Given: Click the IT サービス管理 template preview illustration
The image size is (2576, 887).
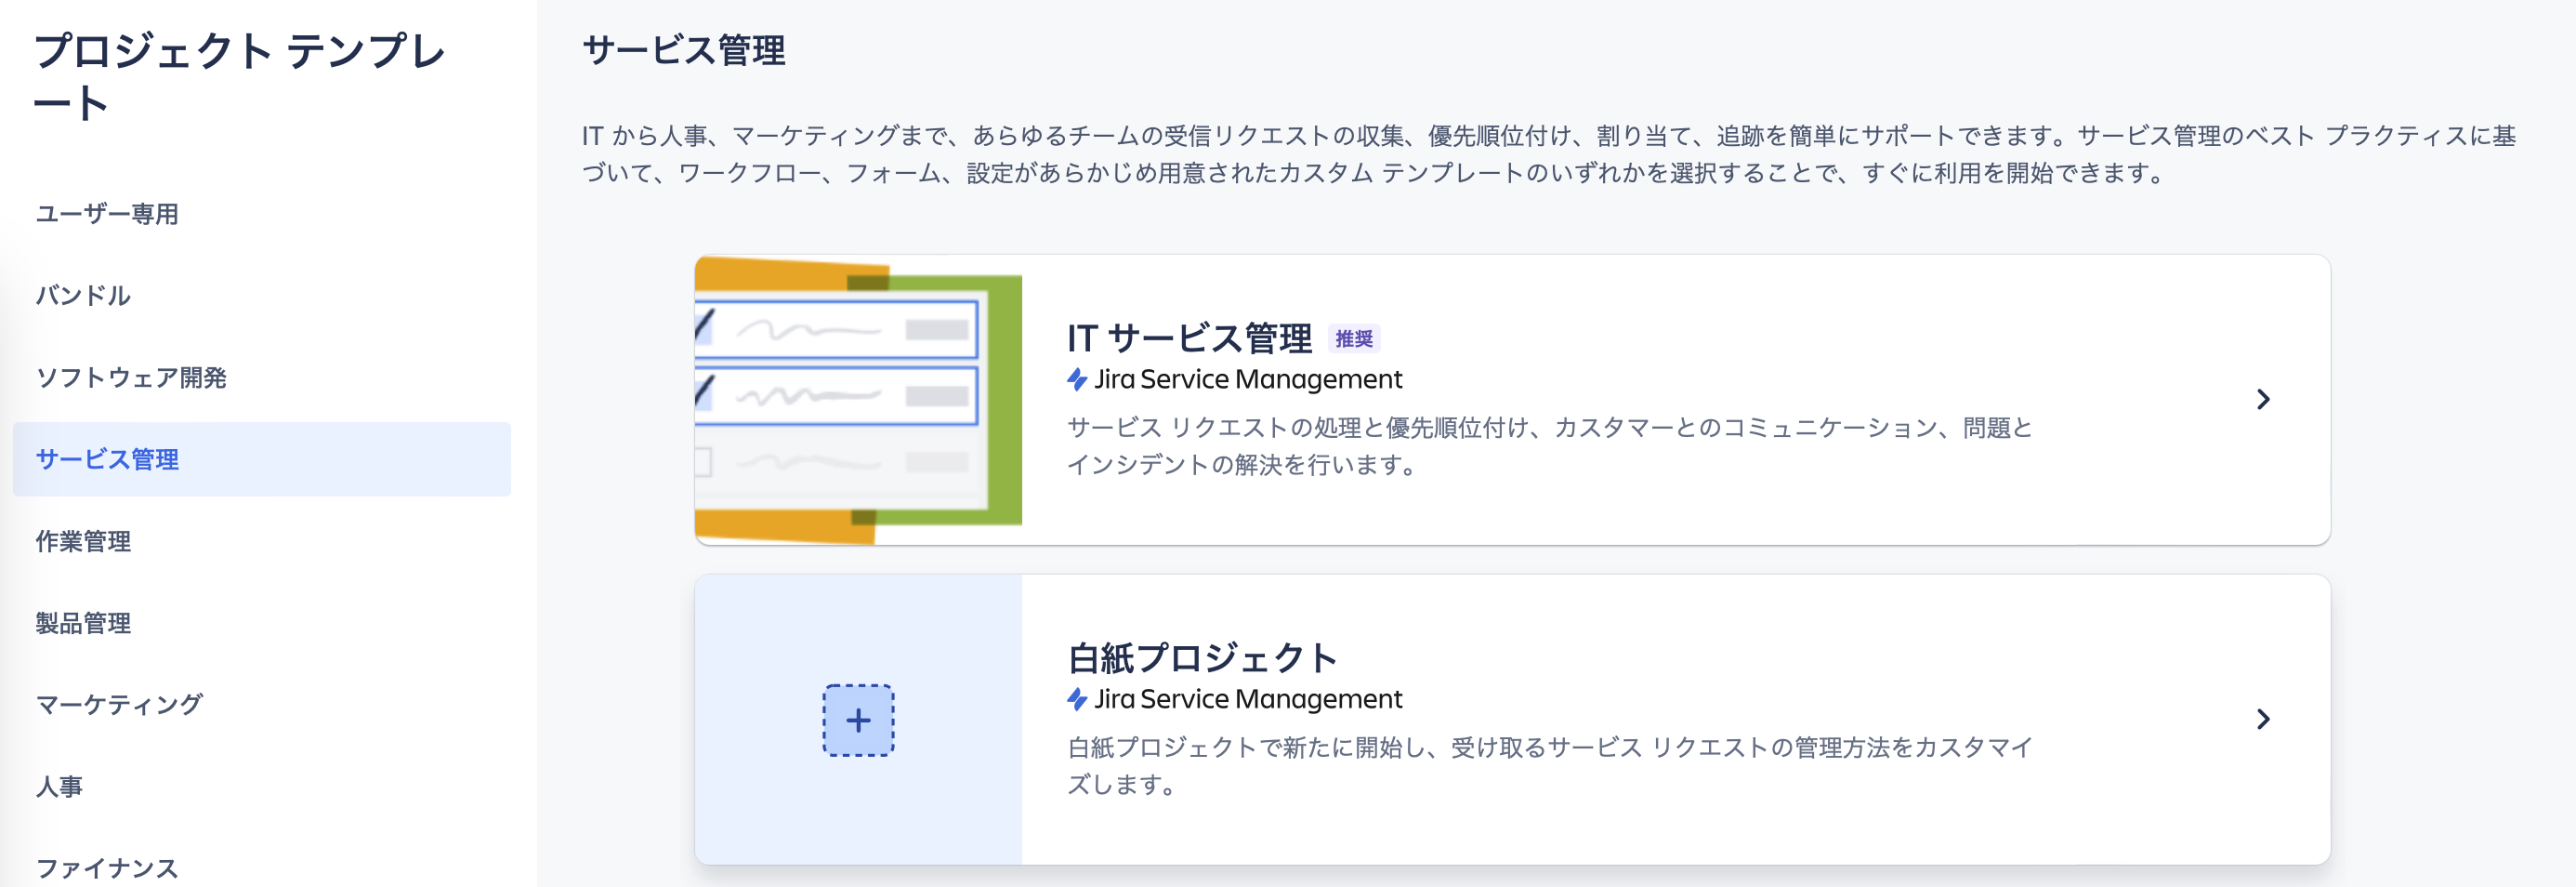Looking at the screenshot, I should click(858, 398).
